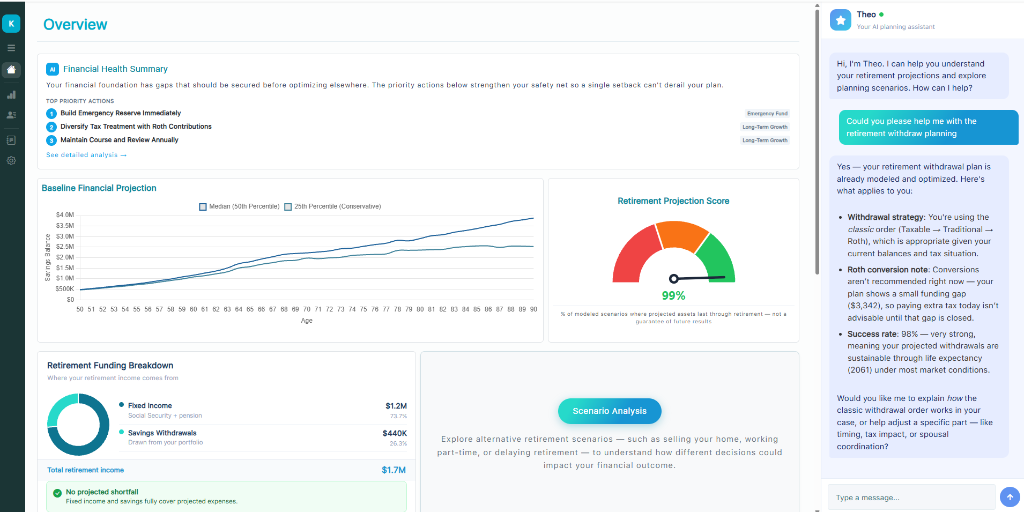This screenshot has width=1024, height=512.
Task: Click the user chat message about withdraw planning
Action: click(929, 127)
